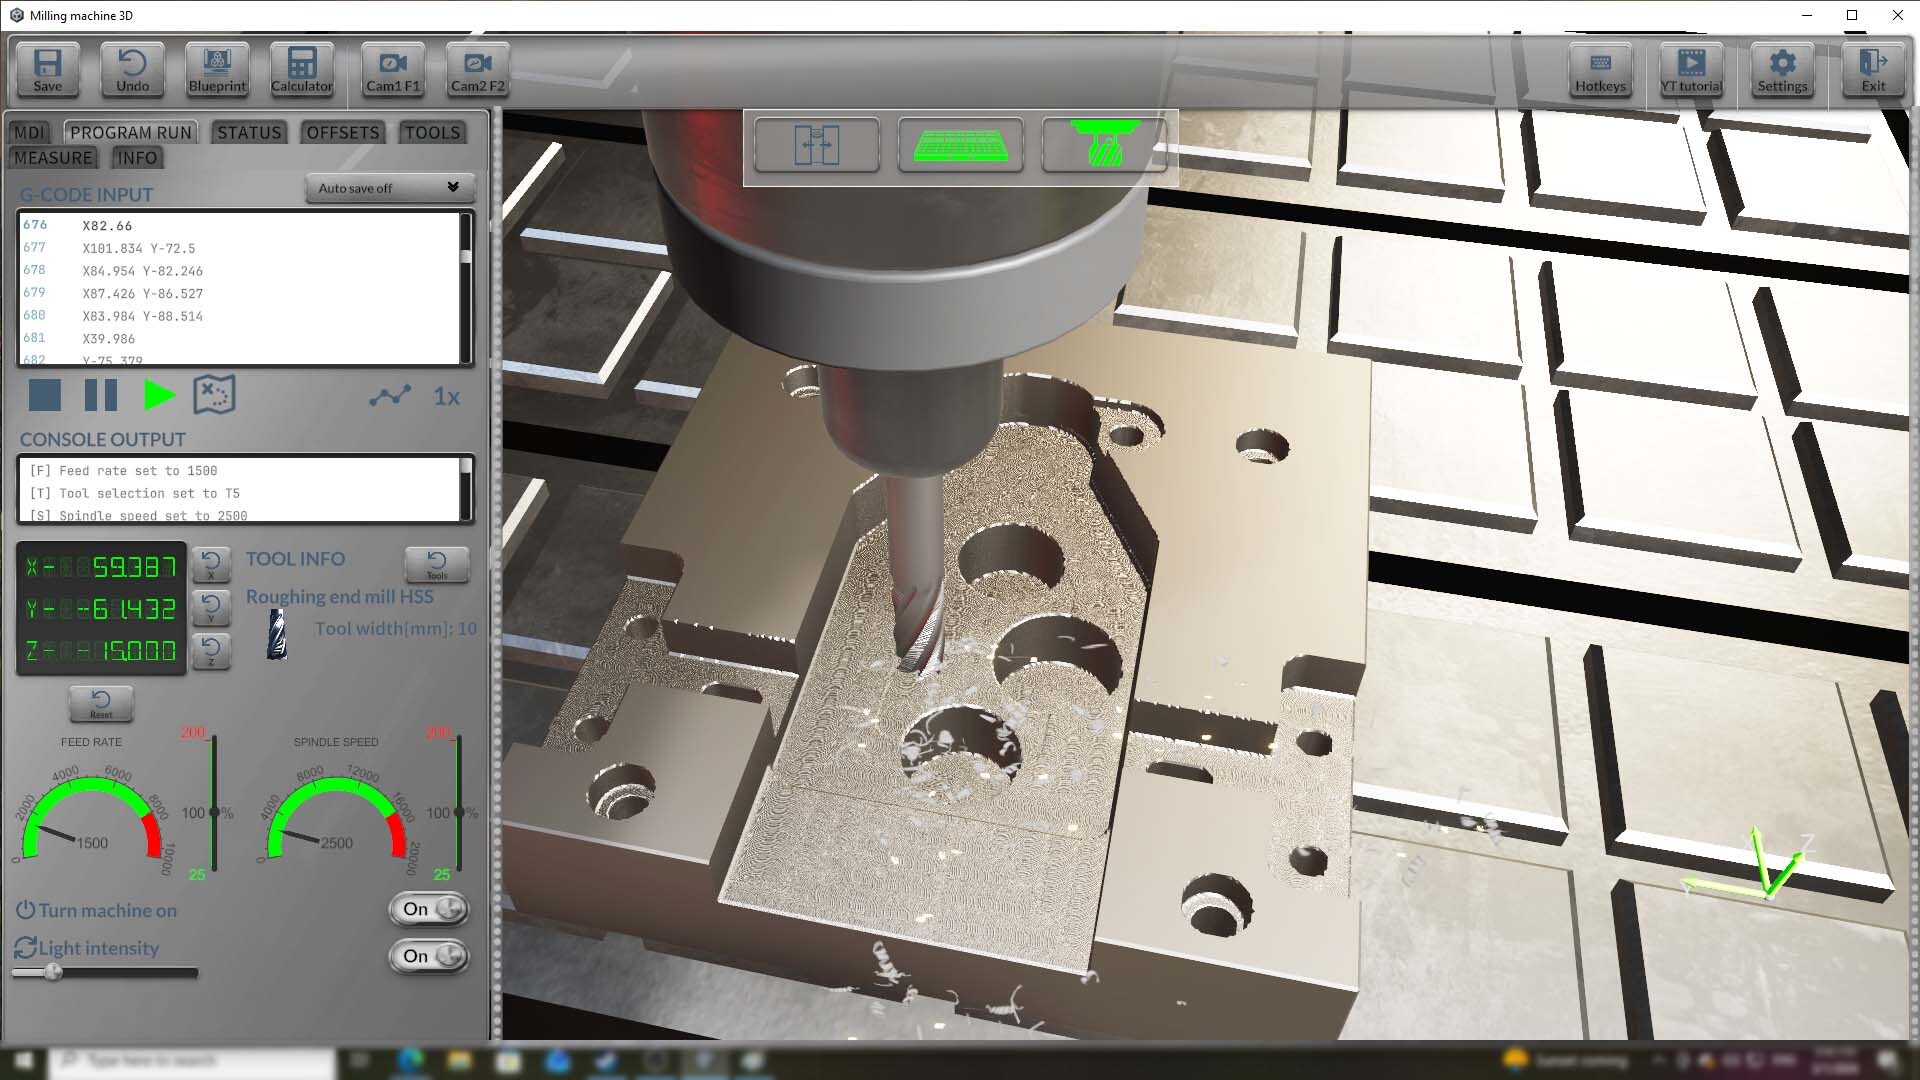Open the toolpath map view
This screenshot has height=1080, width=1920.
(x=214, y=396)
